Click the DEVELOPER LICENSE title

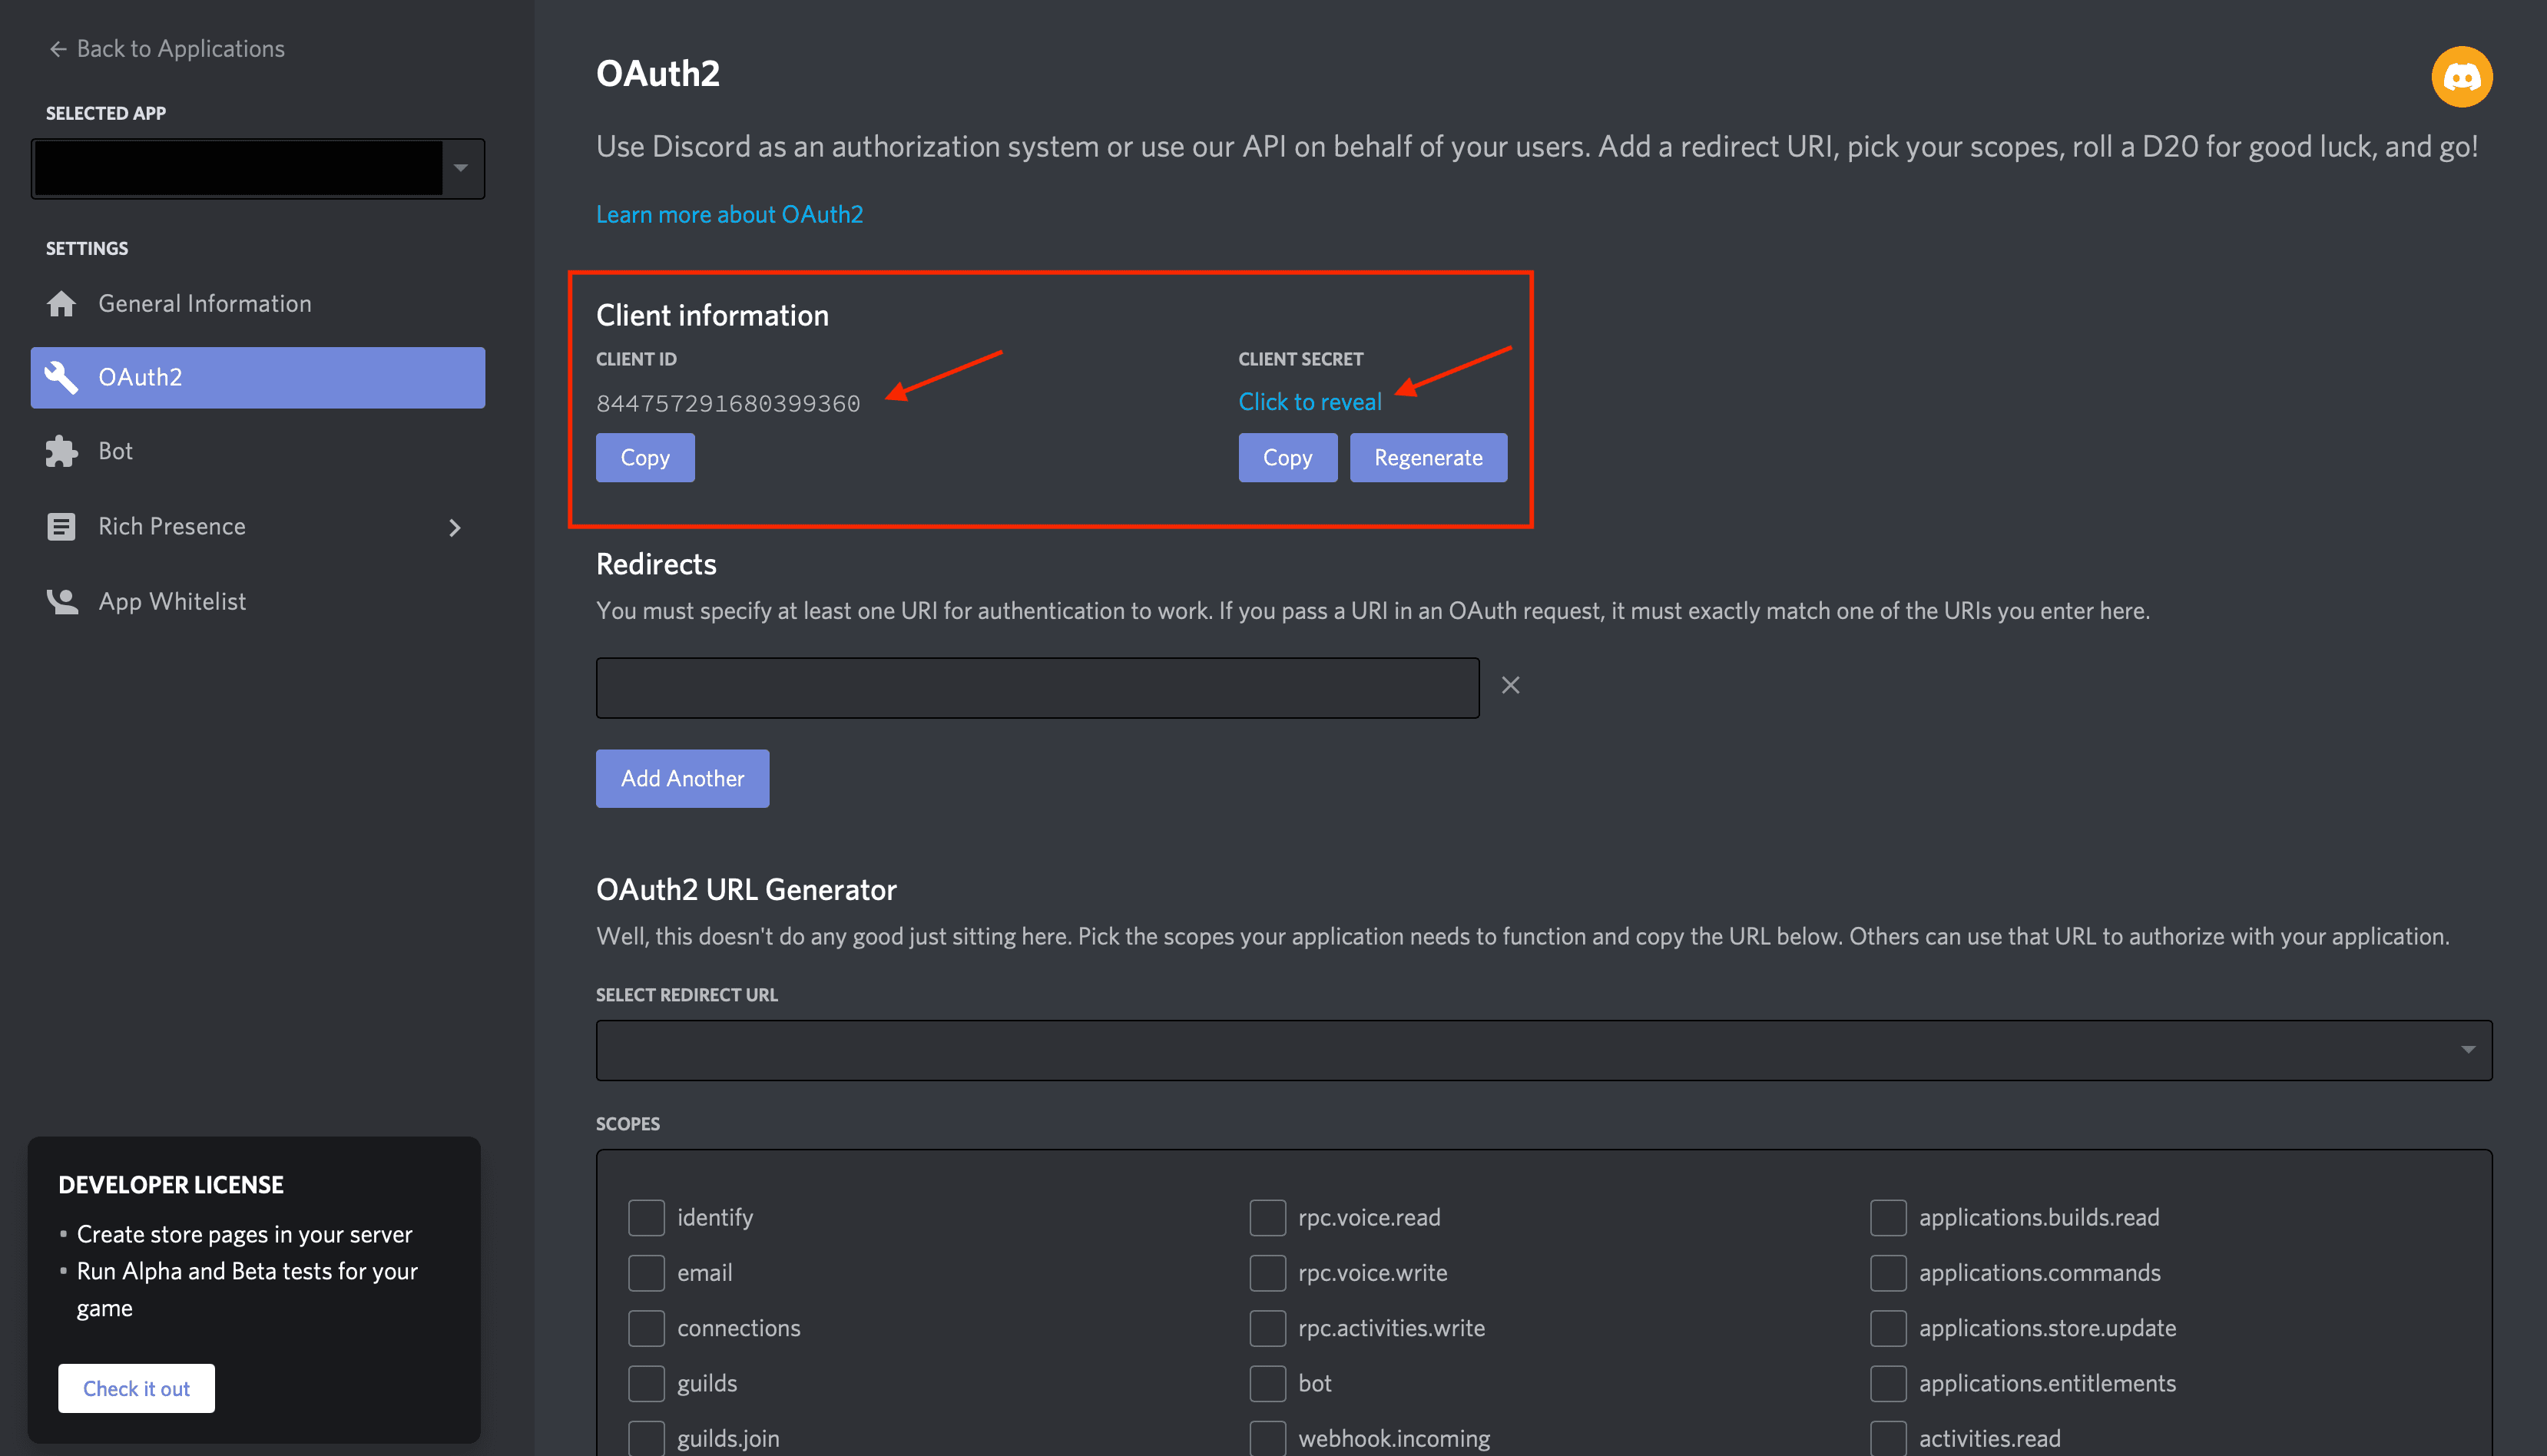coord(171,1185)
